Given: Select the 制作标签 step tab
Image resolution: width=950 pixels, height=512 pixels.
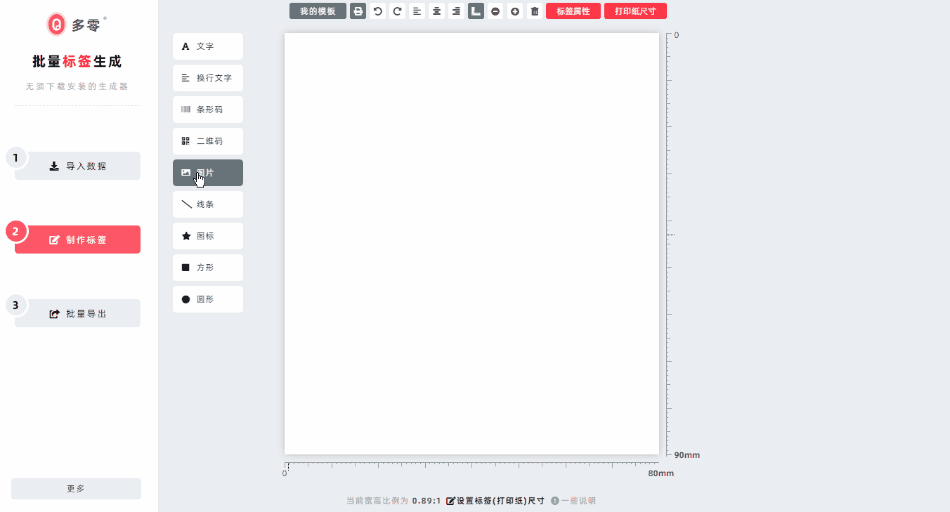Looking at the screenshot, I should (78, 240).
